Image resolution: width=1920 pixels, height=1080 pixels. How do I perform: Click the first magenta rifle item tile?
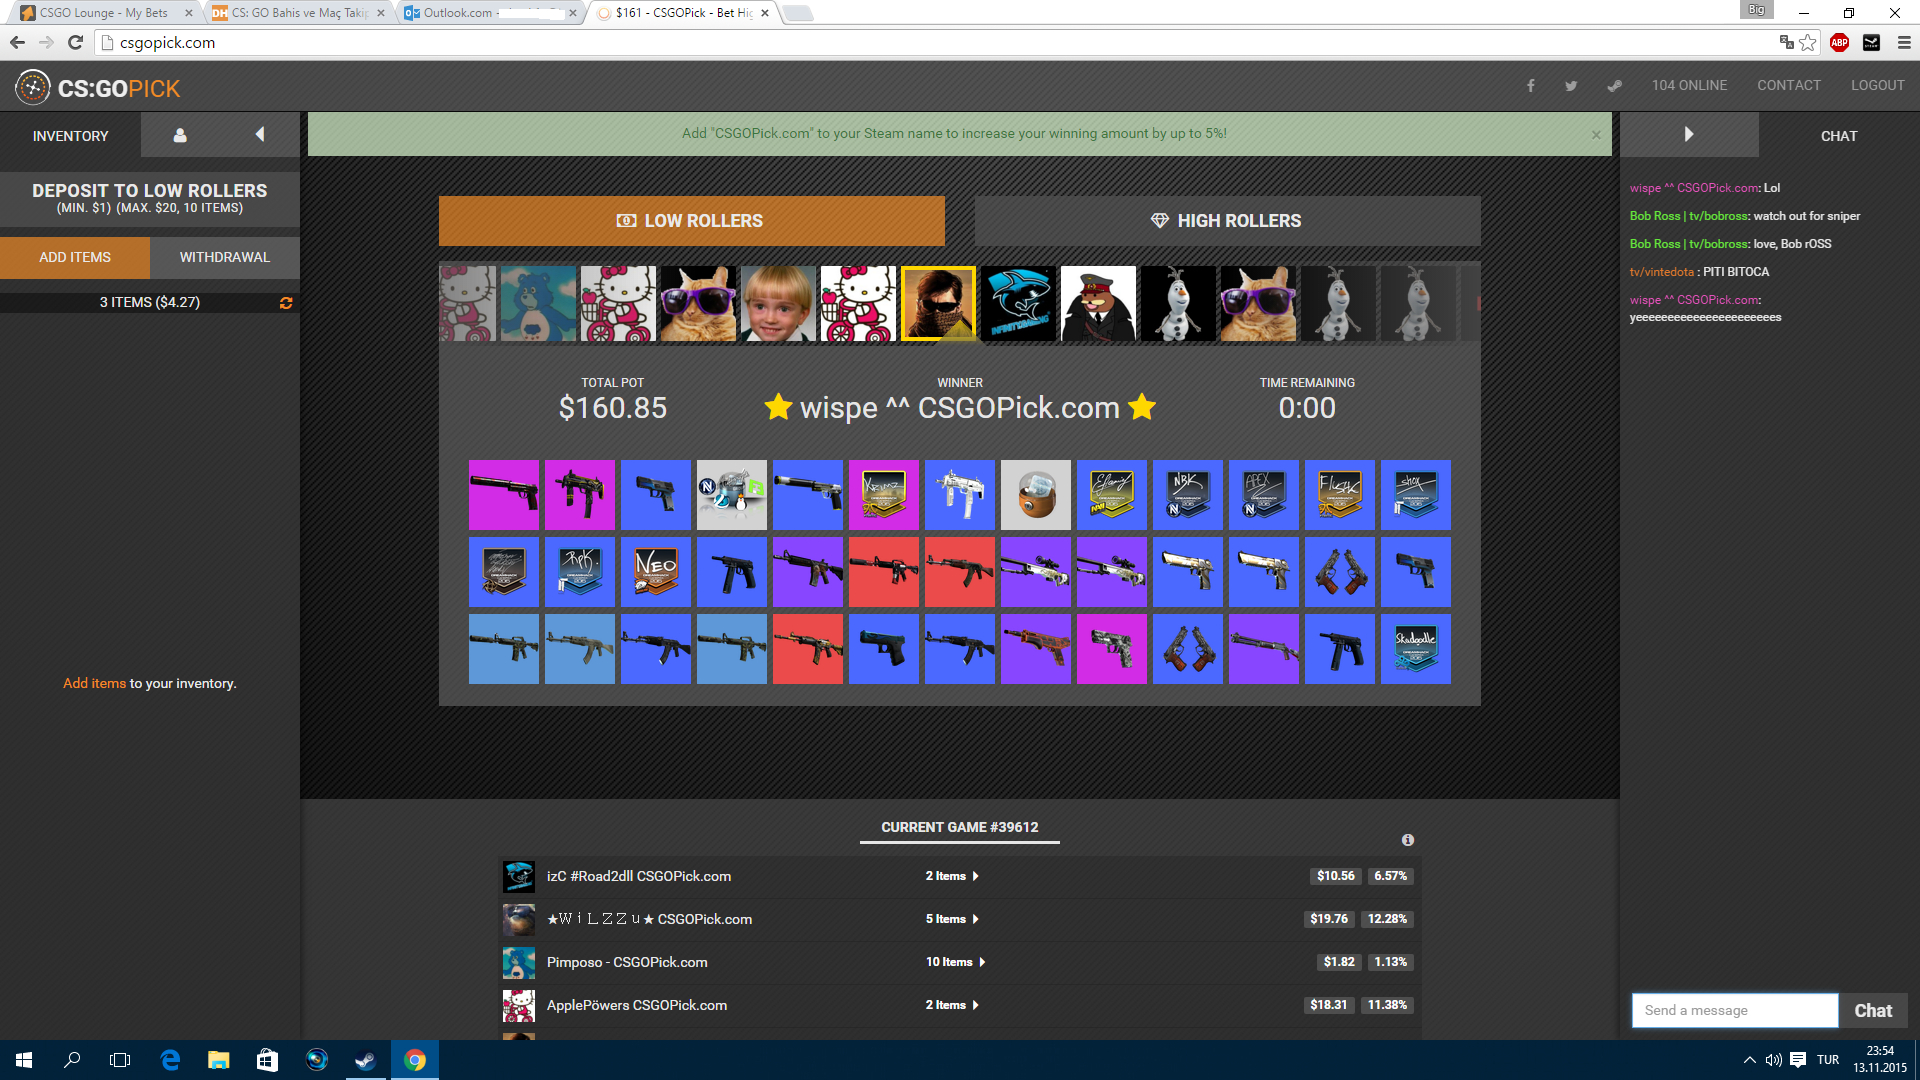click(x=504, y=495)
